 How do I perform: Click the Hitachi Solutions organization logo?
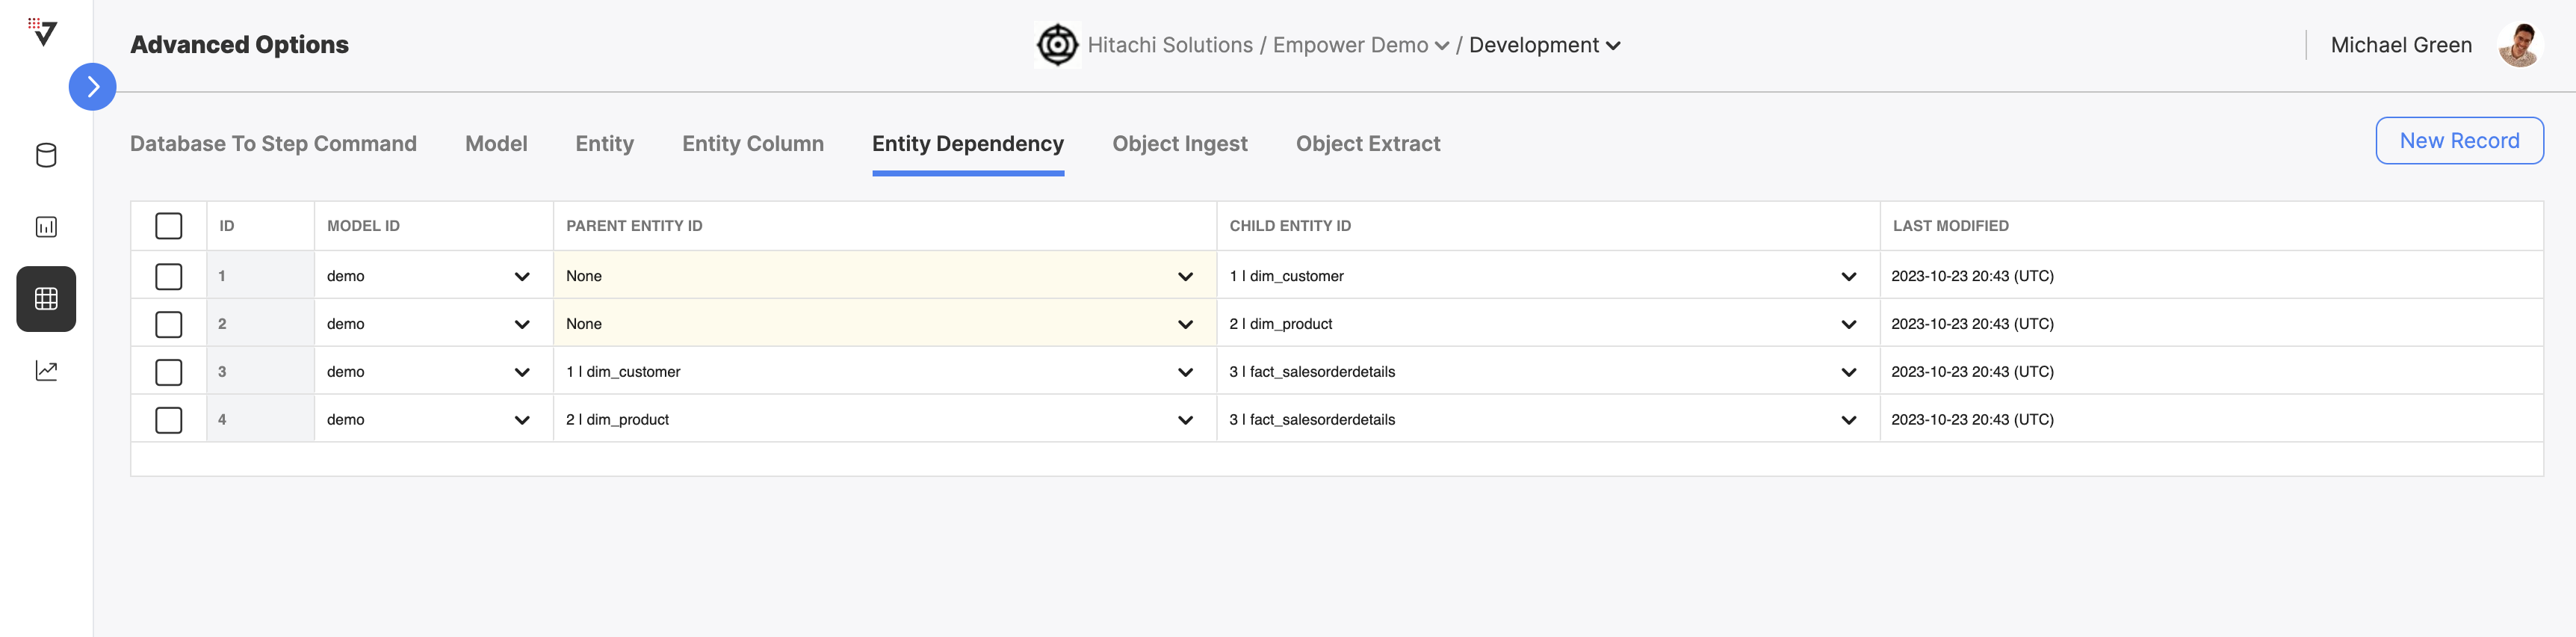click(x=1057, y=45)
